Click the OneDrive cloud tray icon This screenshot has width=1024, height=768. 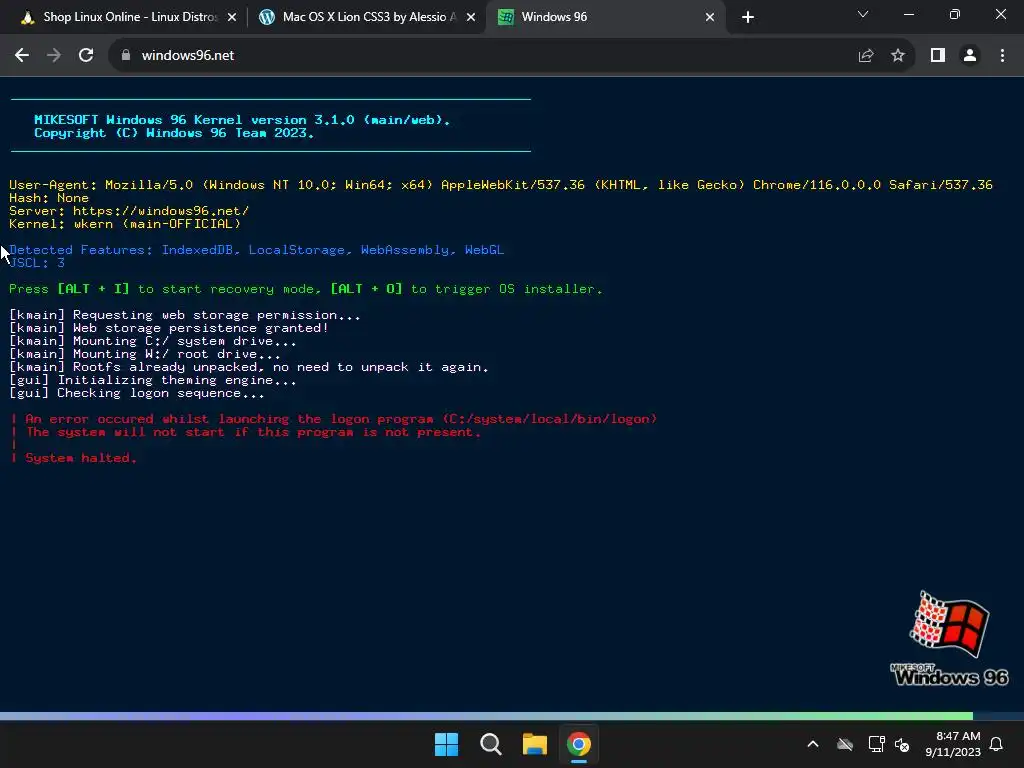[845, 744]
